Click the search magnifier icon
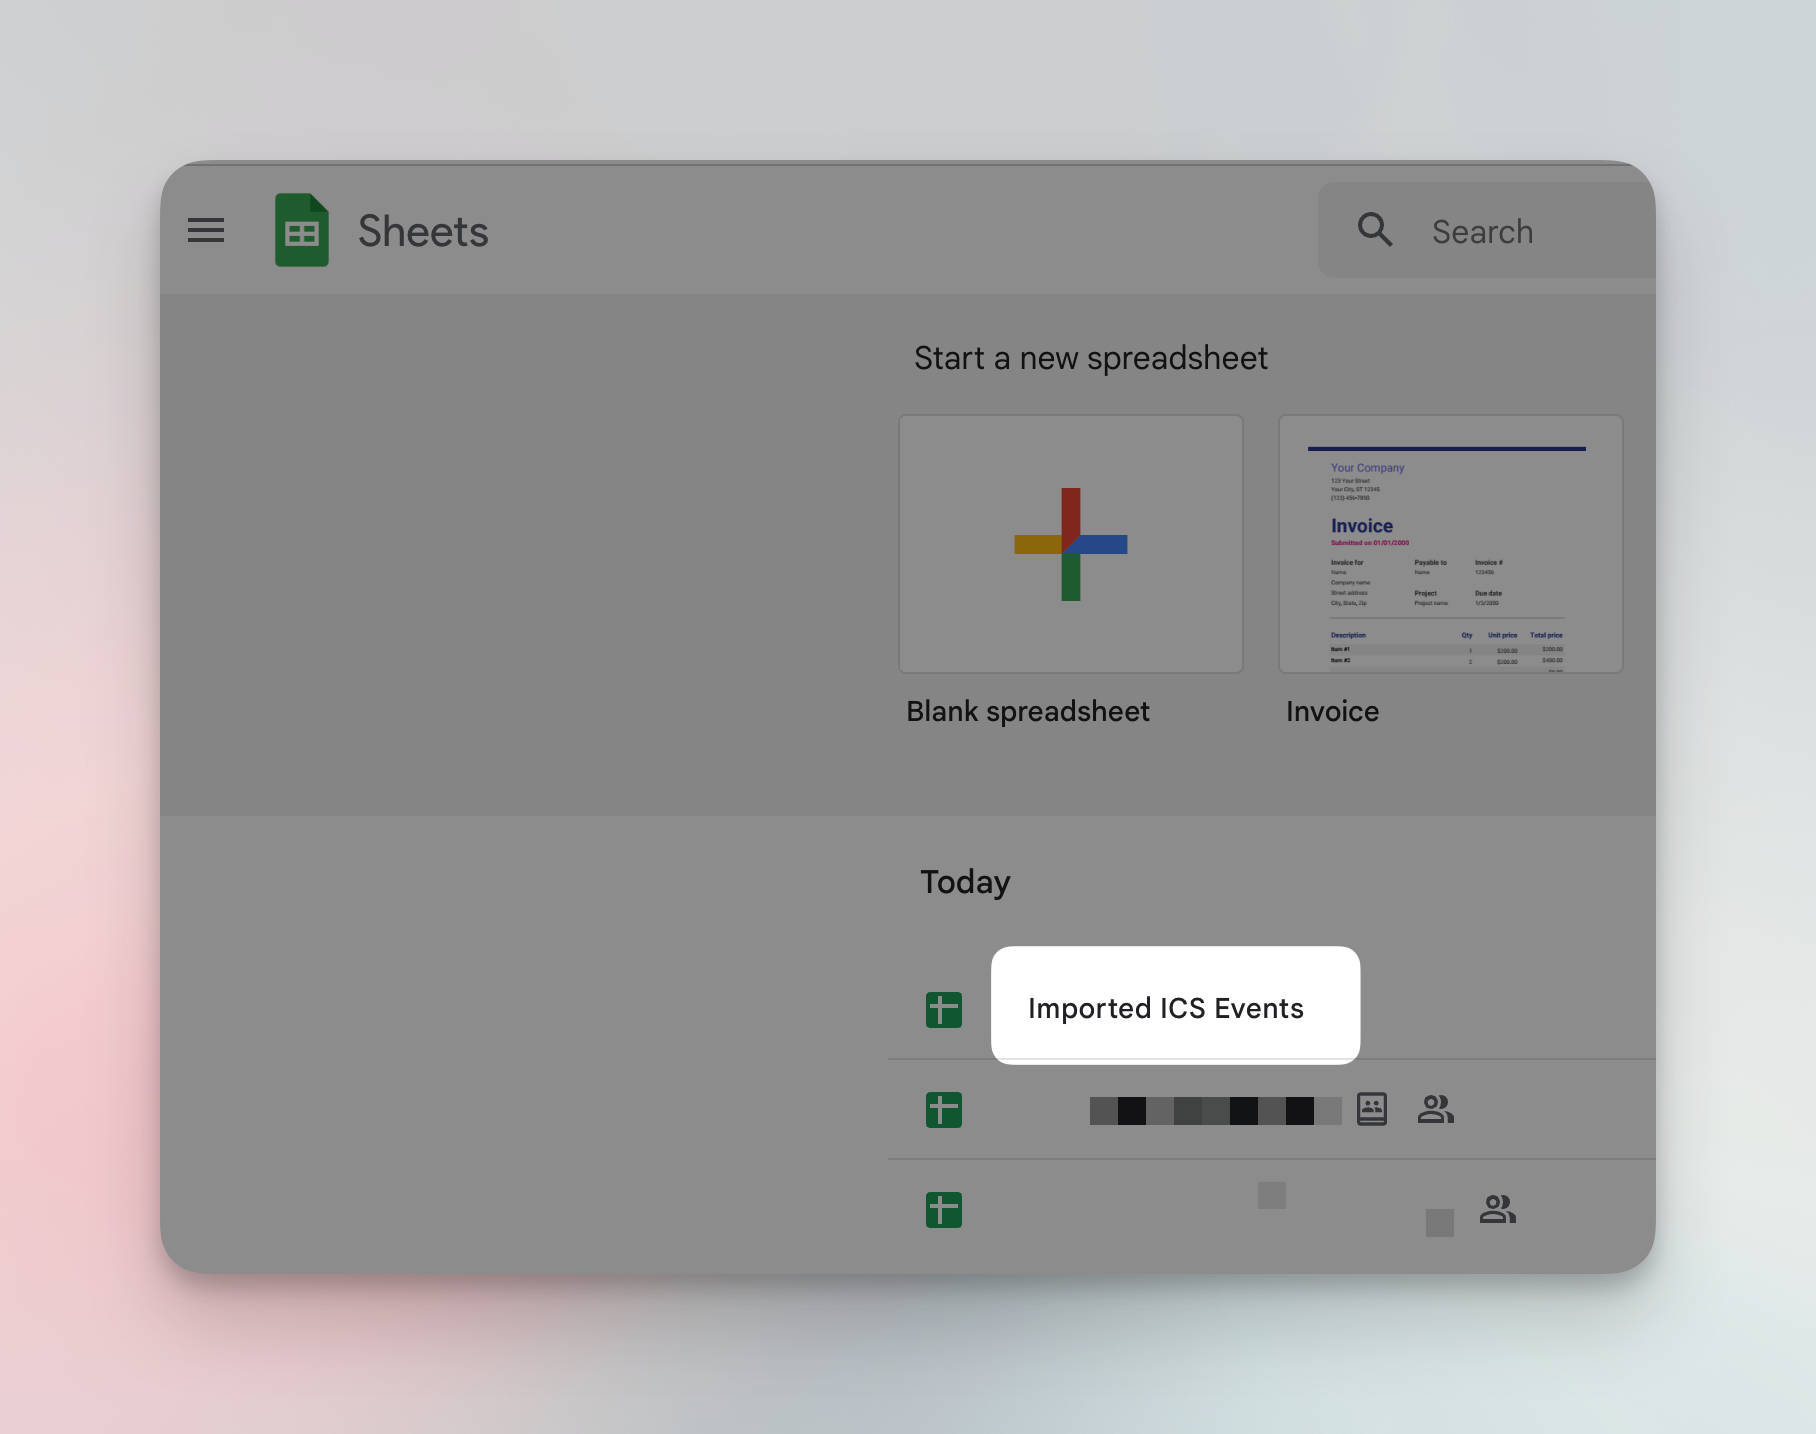Image resolution: width=1816 pixels, height=1434 pixels. (x=1375, y=230)
